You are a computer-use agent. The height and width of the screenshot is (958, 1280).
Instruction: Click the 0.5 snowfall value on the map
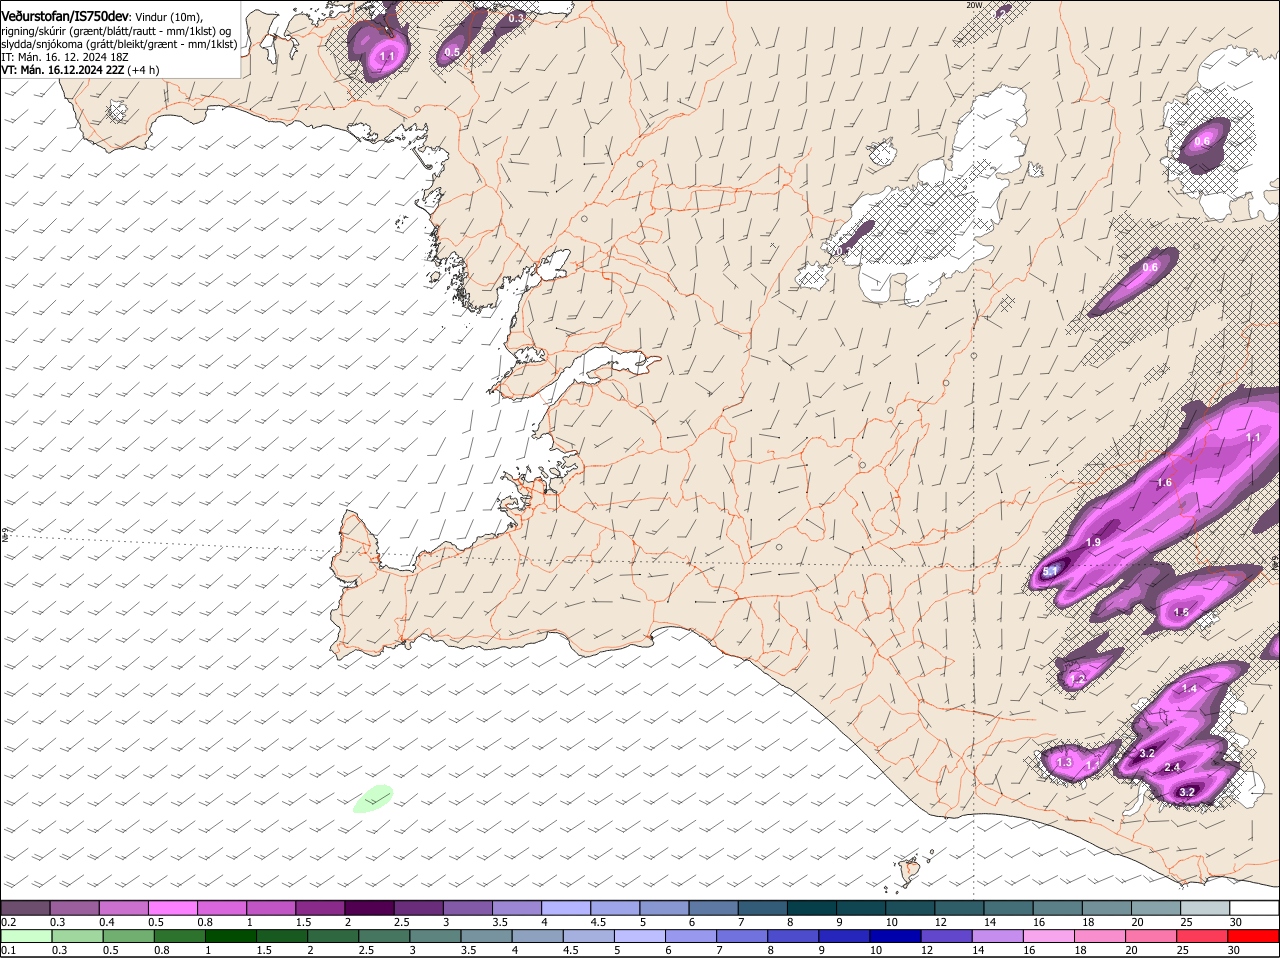pos(452,52)
